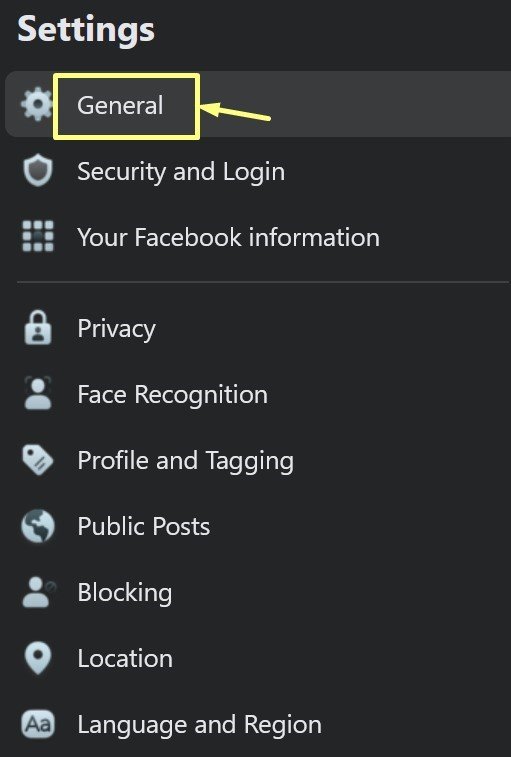Select the Aa Language and Region icon
Screen dimensions: 511x757
pos(38,724)
